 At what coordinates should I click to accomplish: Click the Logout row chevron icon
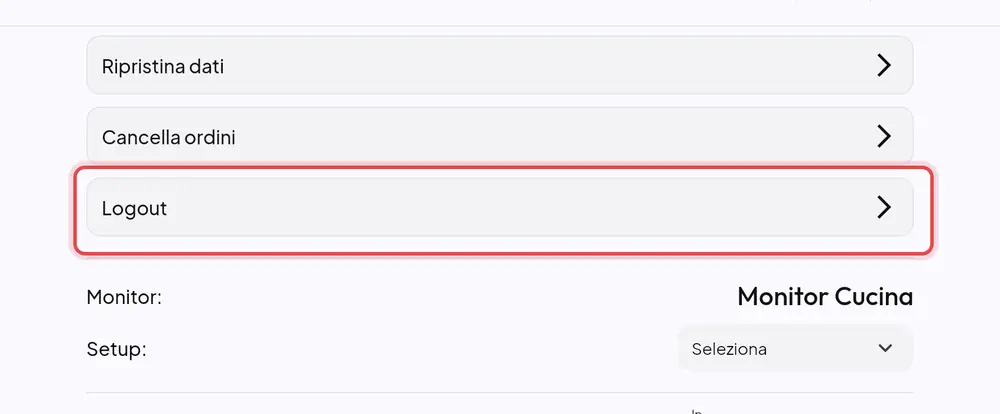tap(883, 207)
